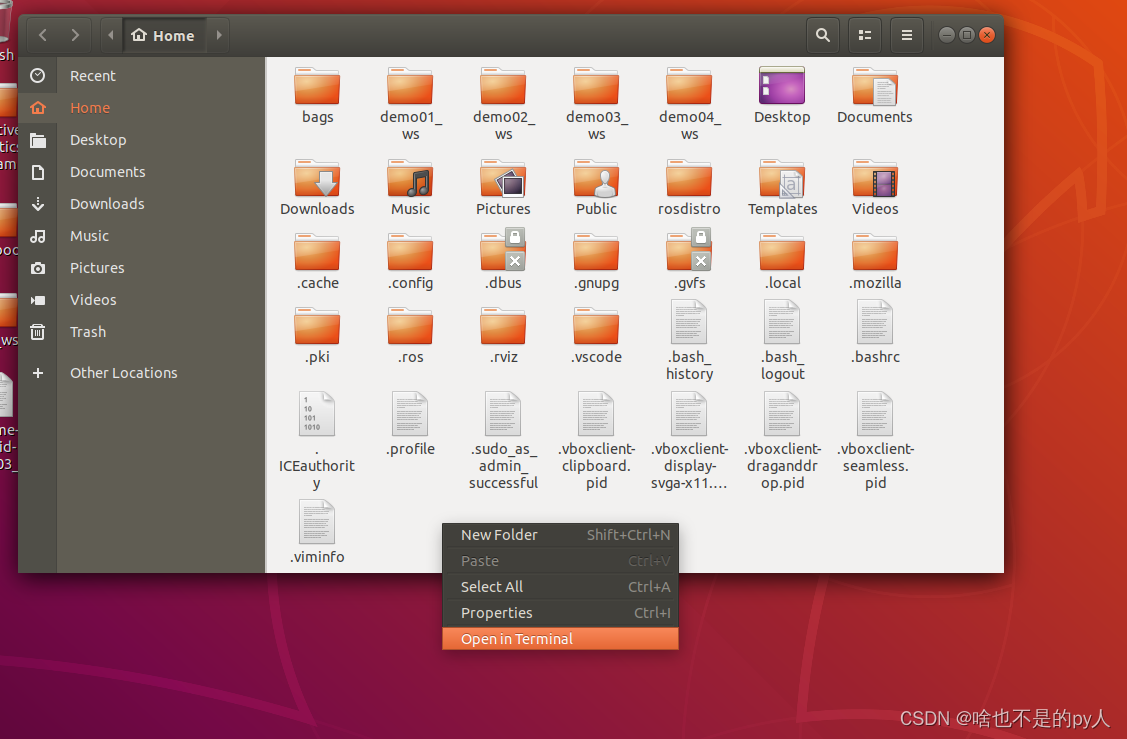Select the purple Desktop folder icon
The image size is (1127, 739).
tap(782, 86)
